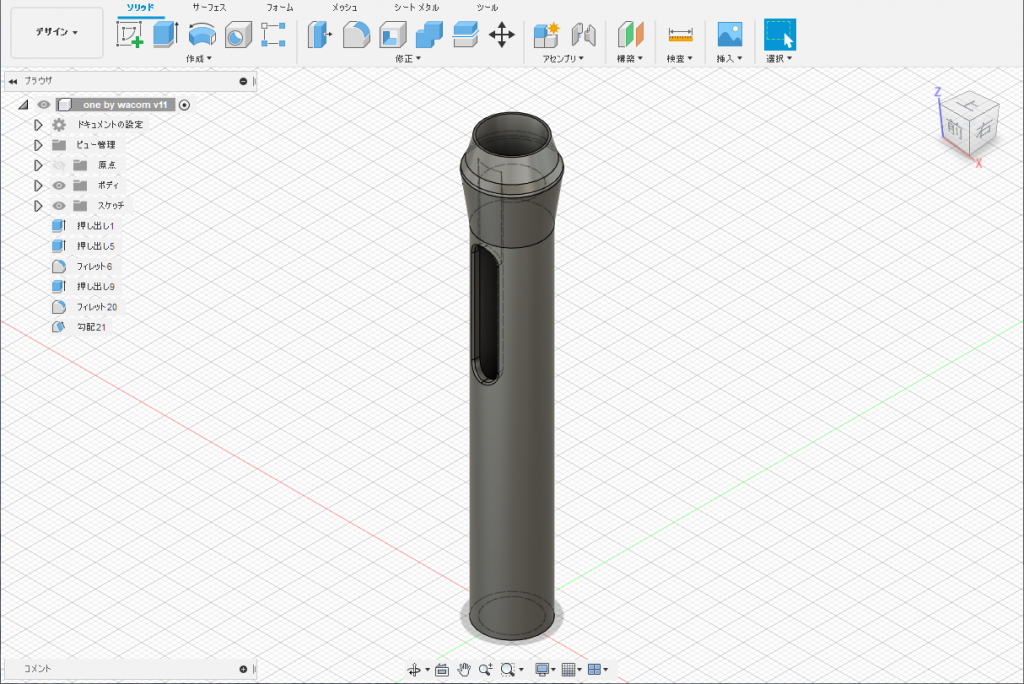The height and width of the screenshot is (684, 1024).
Task: Click the Orbit tool in navigation bar
Action: point(414,670)
